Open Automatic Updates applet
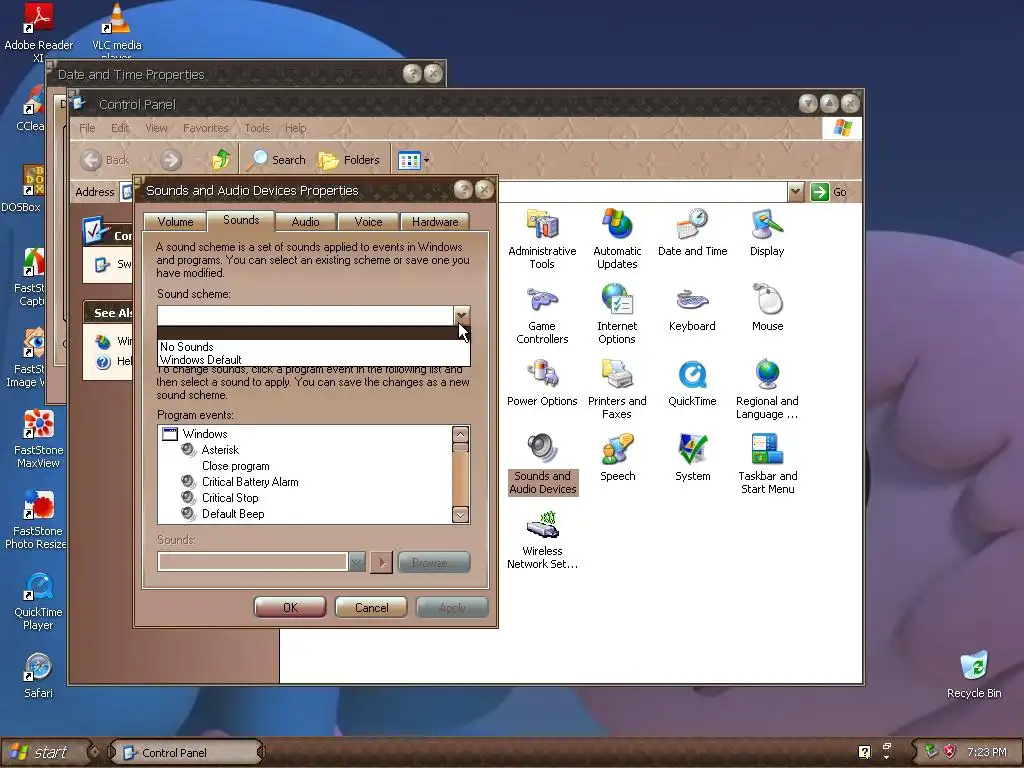 pyautogui.click(x=617, y=239)
